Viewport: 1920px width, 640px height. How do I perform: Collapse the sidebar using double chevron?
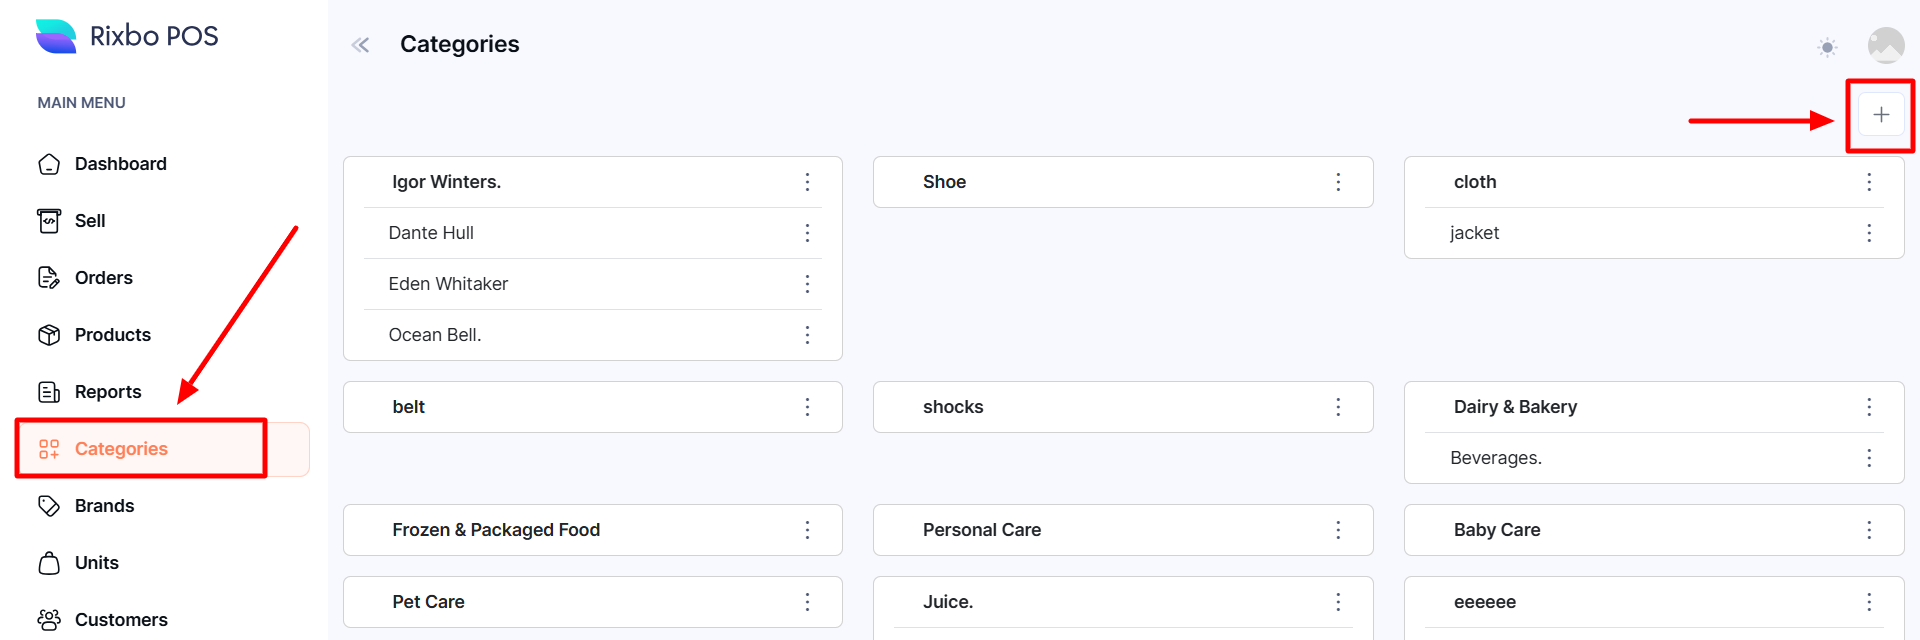pyautogui.click(x=361, y=45)
